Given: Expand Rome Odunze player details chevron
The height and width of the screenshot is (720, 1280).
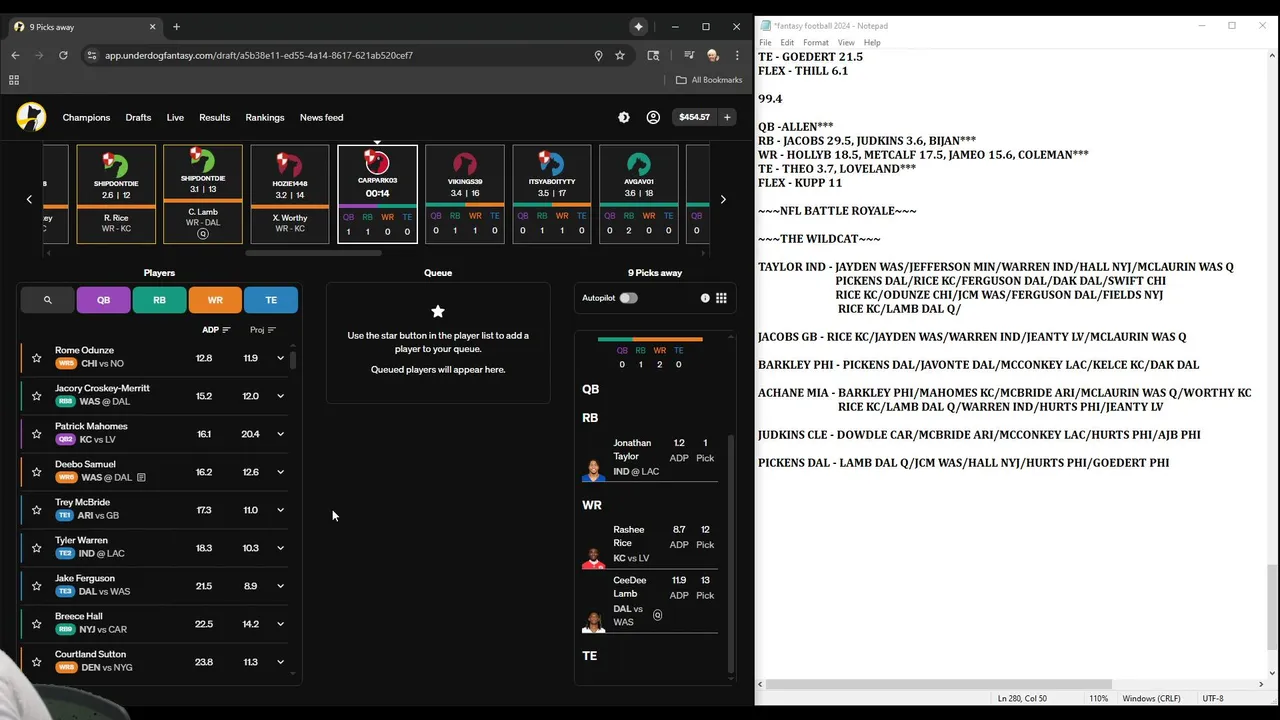Looking at the screenshot, I should (280, 358).
